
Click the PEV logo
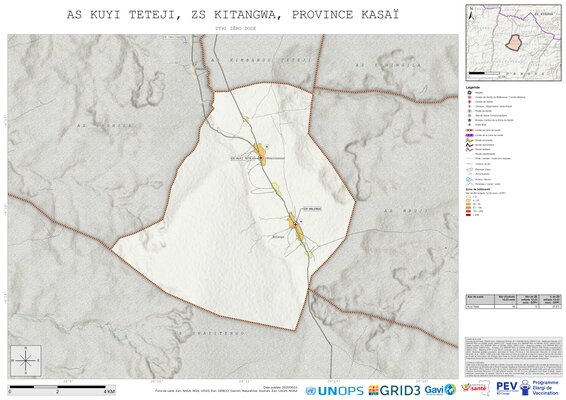click(507, 388)
